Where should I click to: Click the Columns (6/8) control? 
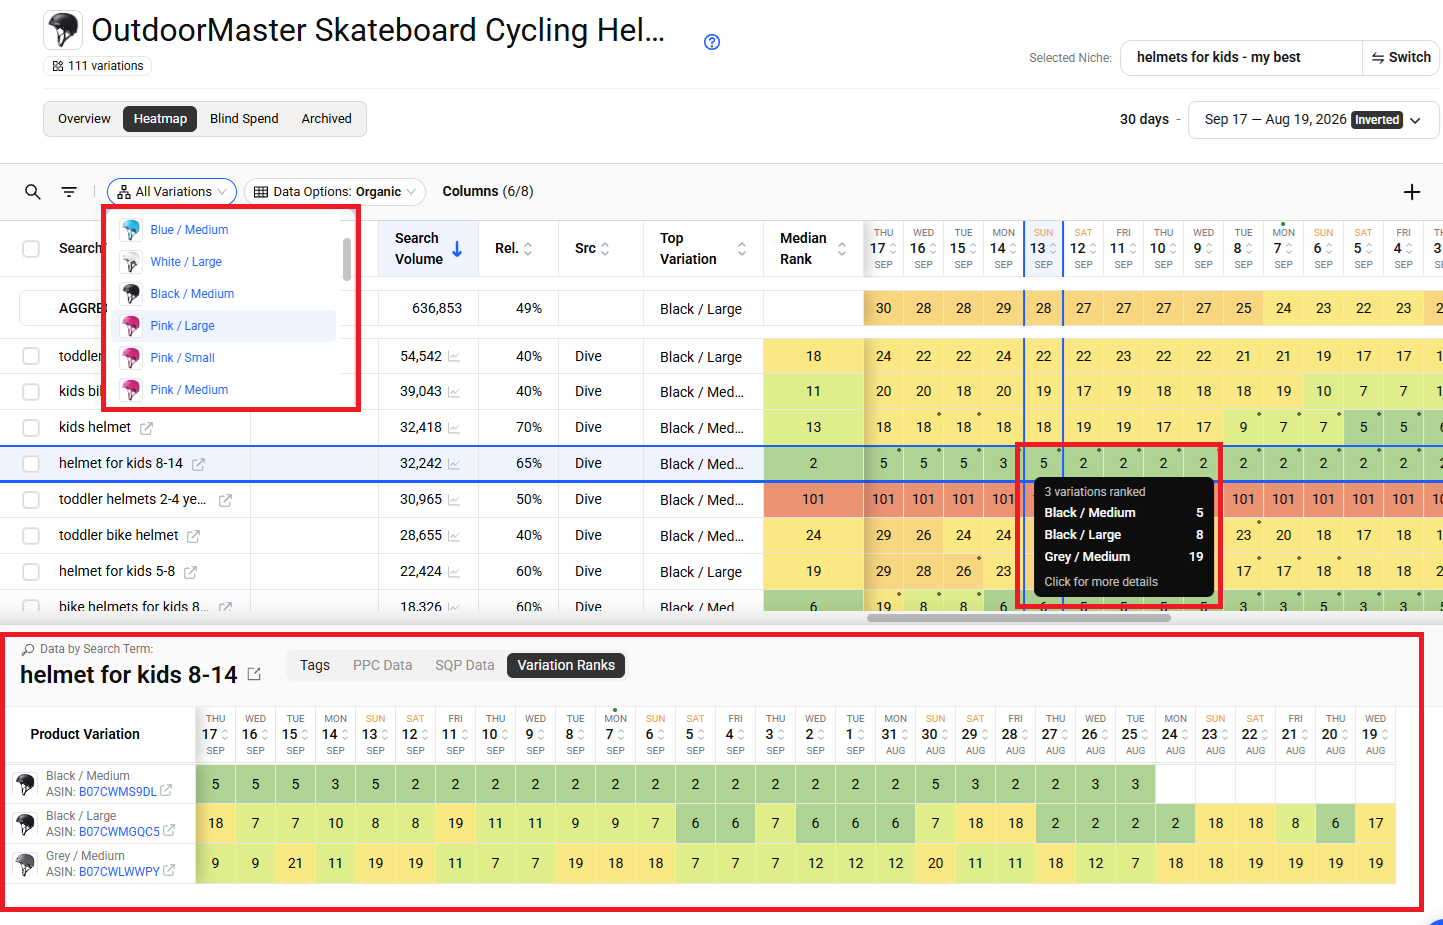(488, 192)
